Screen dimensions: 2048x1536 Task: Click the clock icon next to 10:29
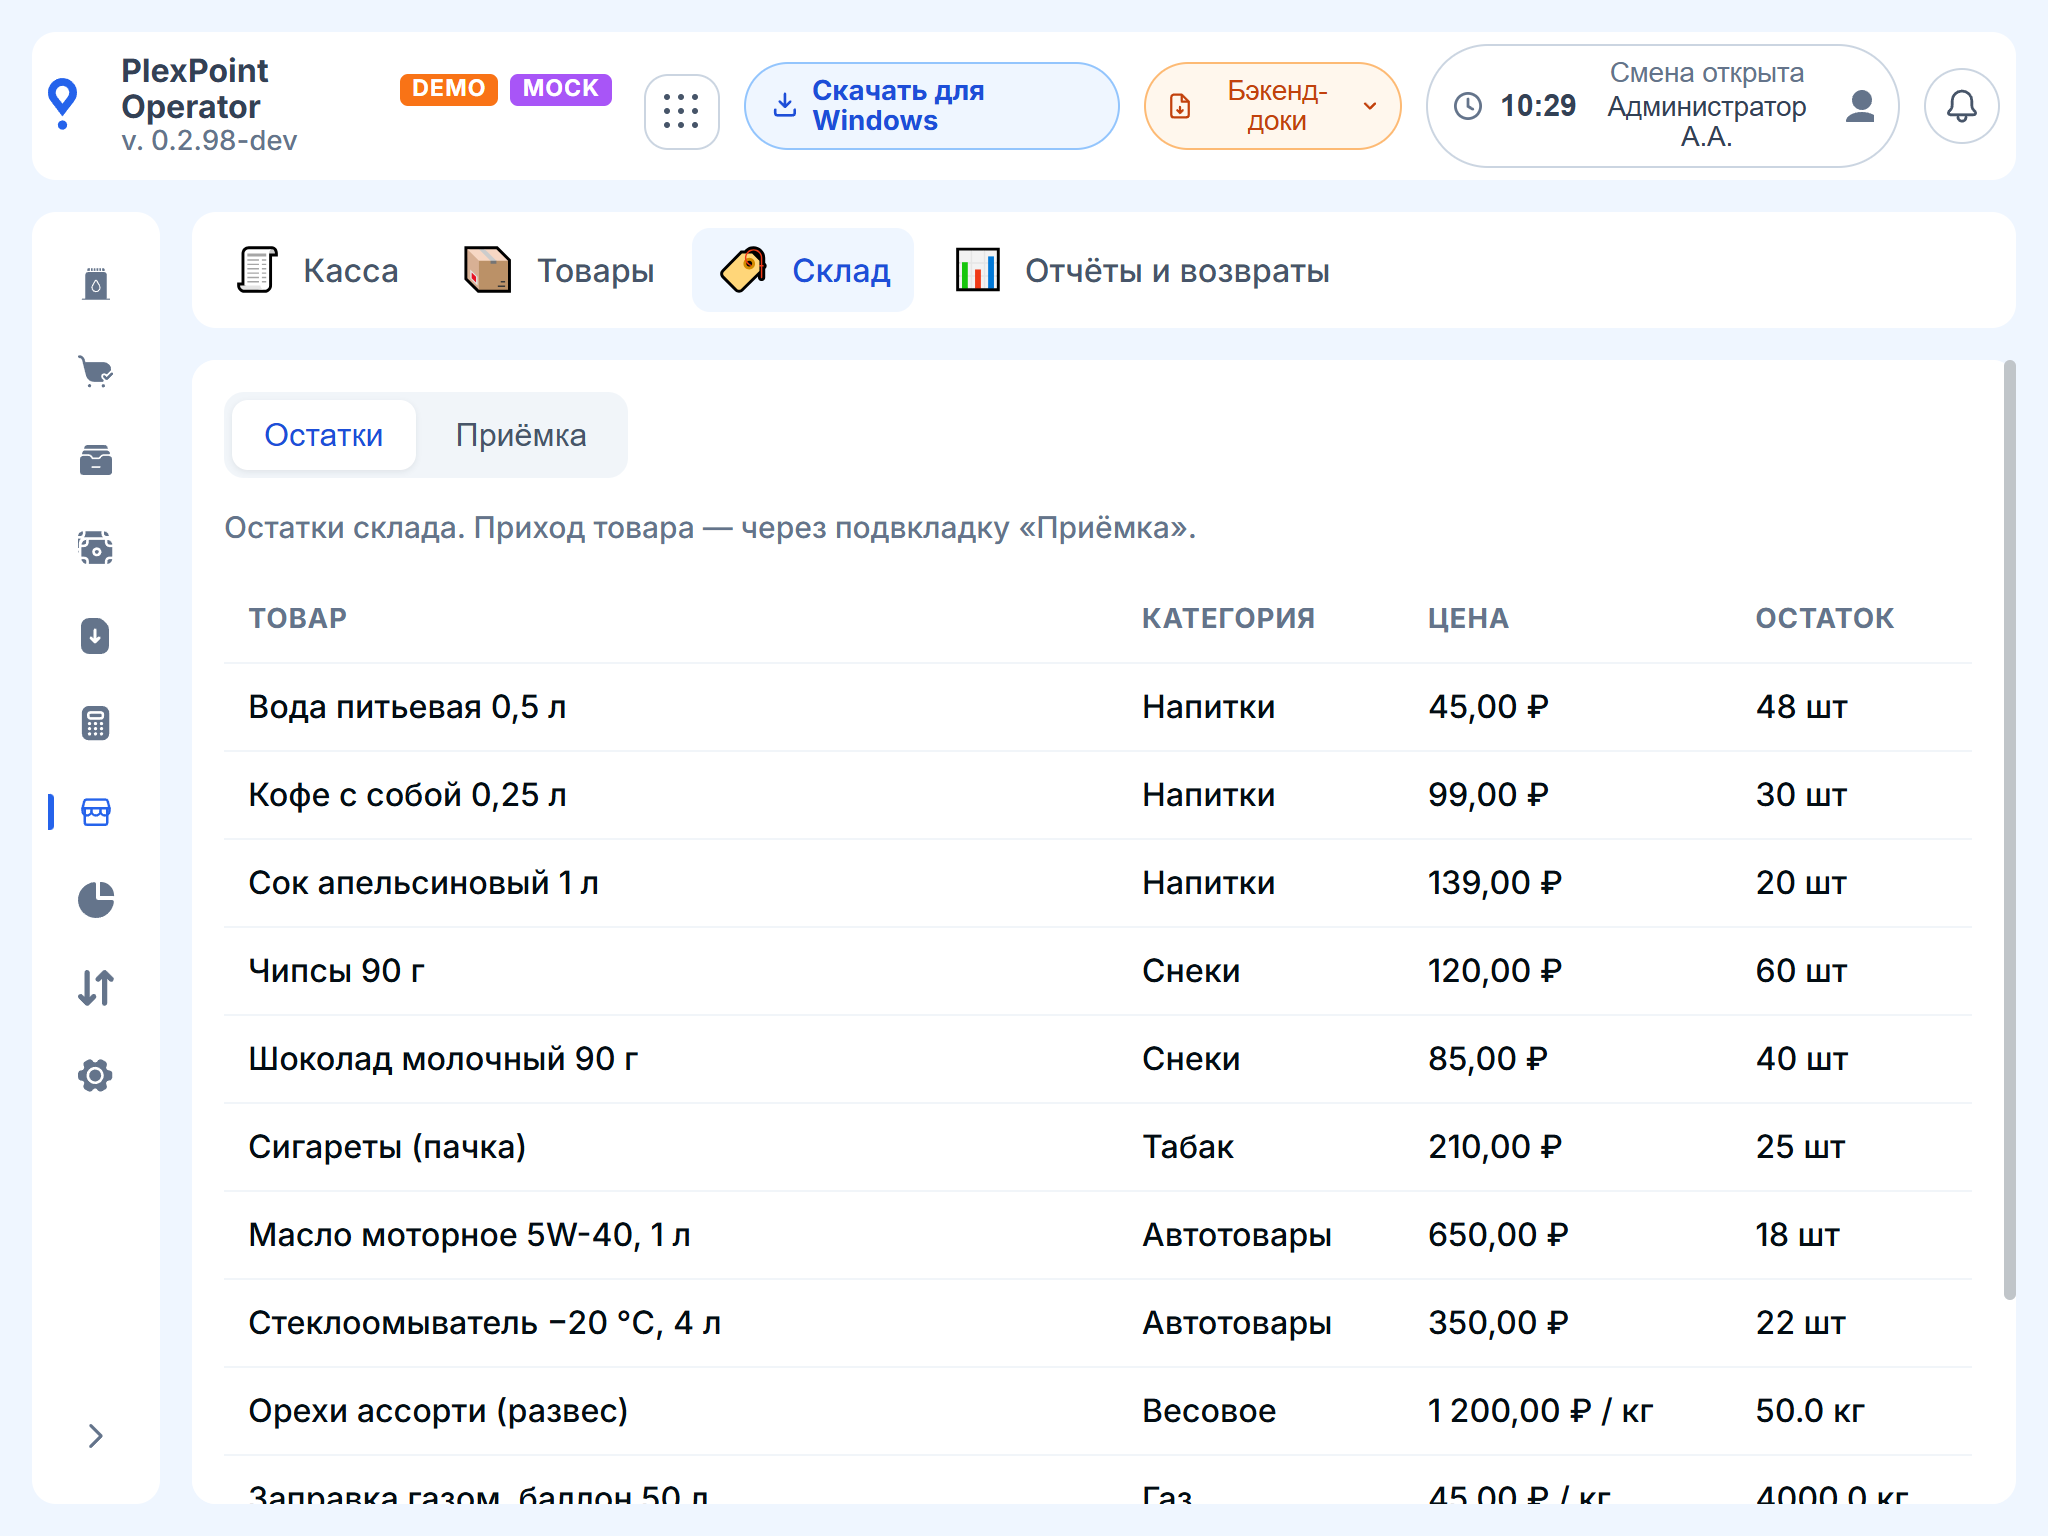tap(1468, 106)
